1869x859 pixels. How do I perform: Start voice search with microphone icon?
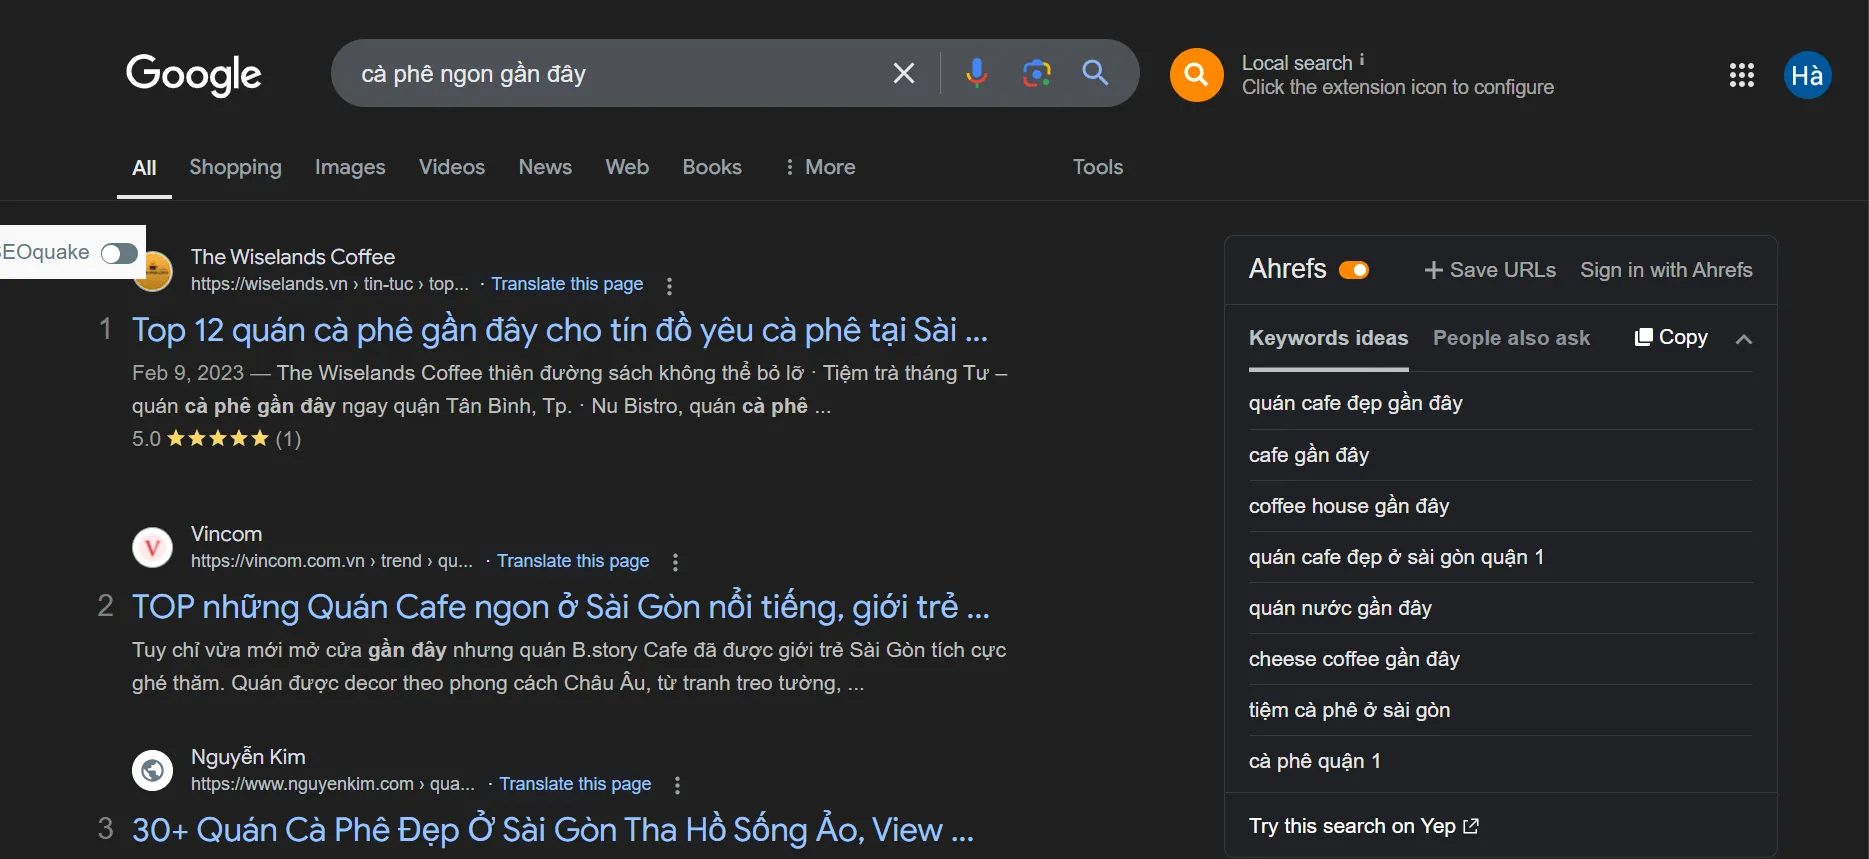point(977,73)
